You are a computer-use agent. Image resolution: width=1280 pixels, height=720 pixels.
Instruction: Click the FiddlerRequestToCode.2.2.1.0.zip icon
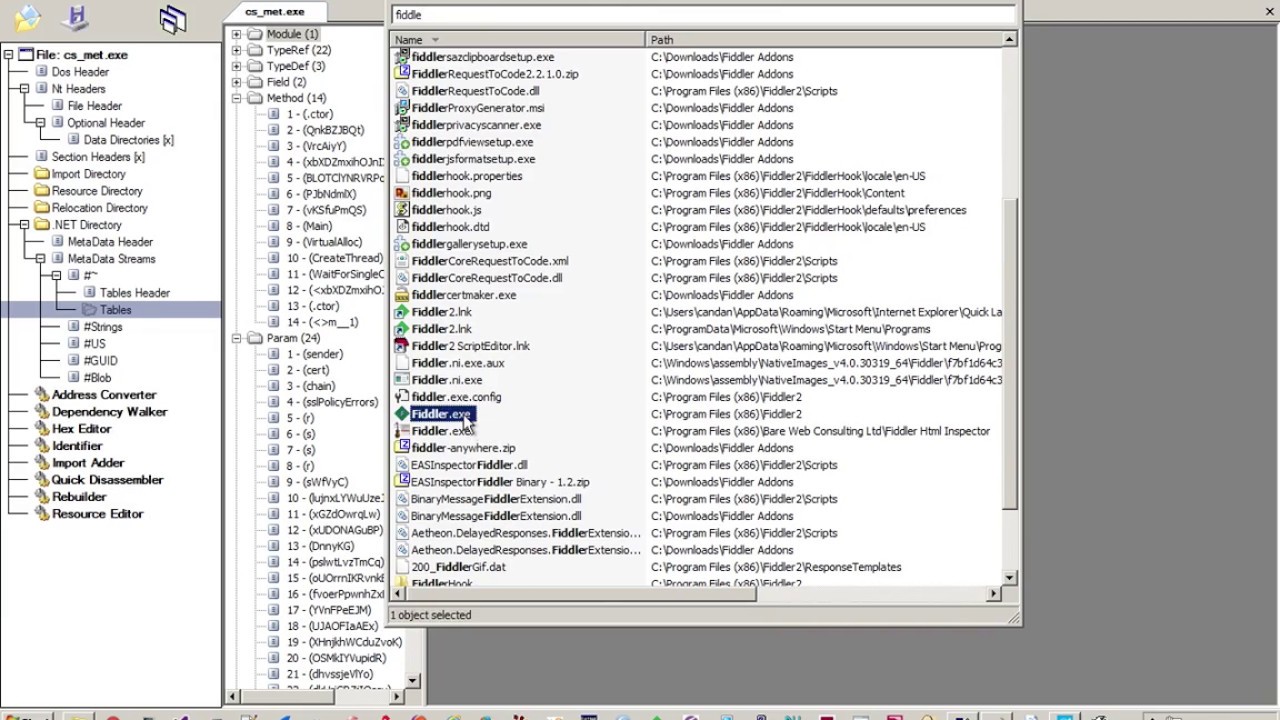pyautogui.click(x=402, y=74)
